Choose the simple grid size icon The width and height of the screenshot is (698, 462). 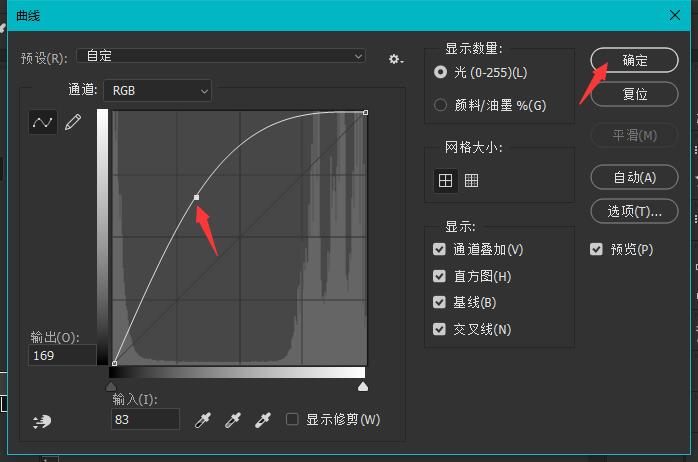(x=445, y=180)
